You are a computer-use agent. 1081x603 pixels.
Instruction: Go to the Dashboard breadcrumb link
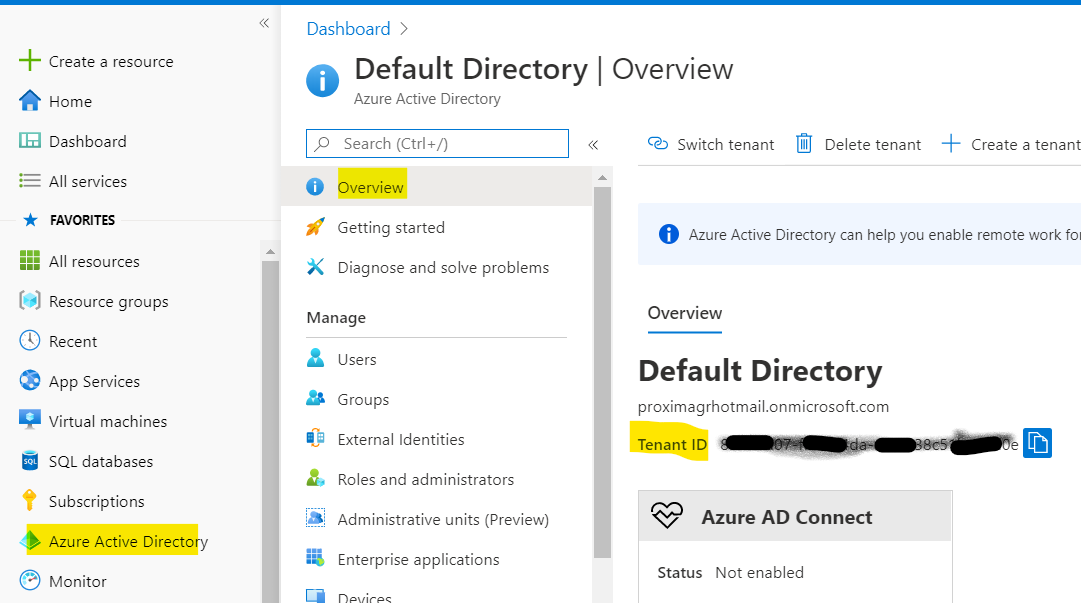point(348,29)
